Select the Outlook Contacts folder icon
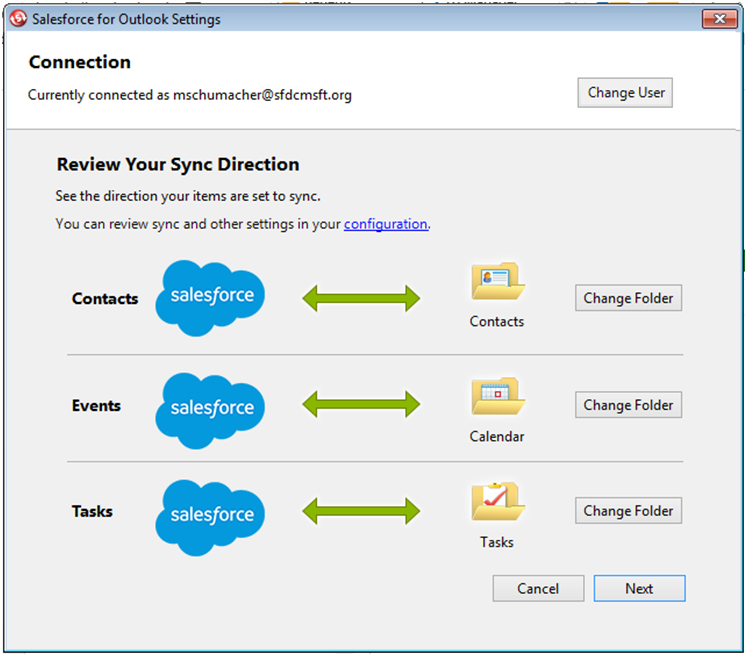Image resolution: width=747 pixels, height=656 pixels. point(497,284)
